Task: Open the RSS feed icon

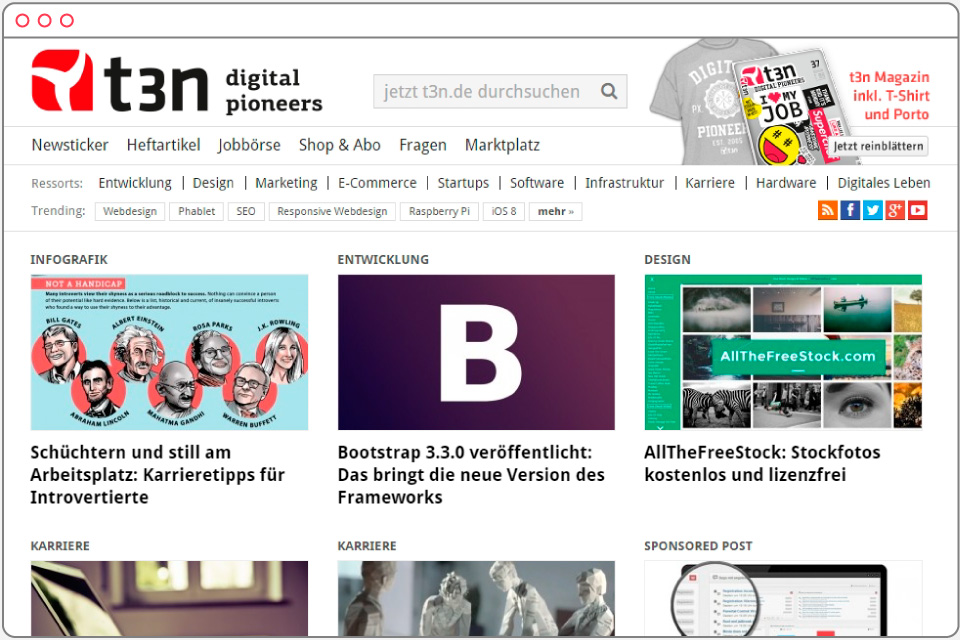Action: point(828,210)
